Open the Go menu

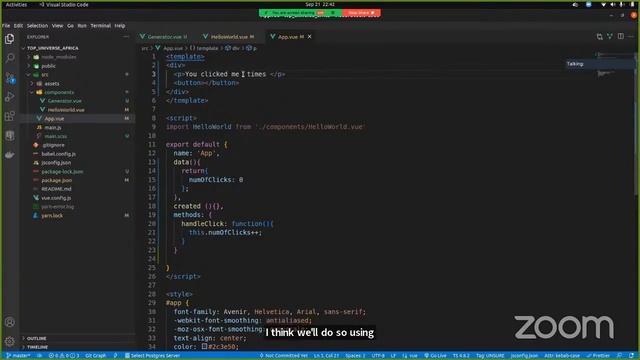(x=70, y=26)
